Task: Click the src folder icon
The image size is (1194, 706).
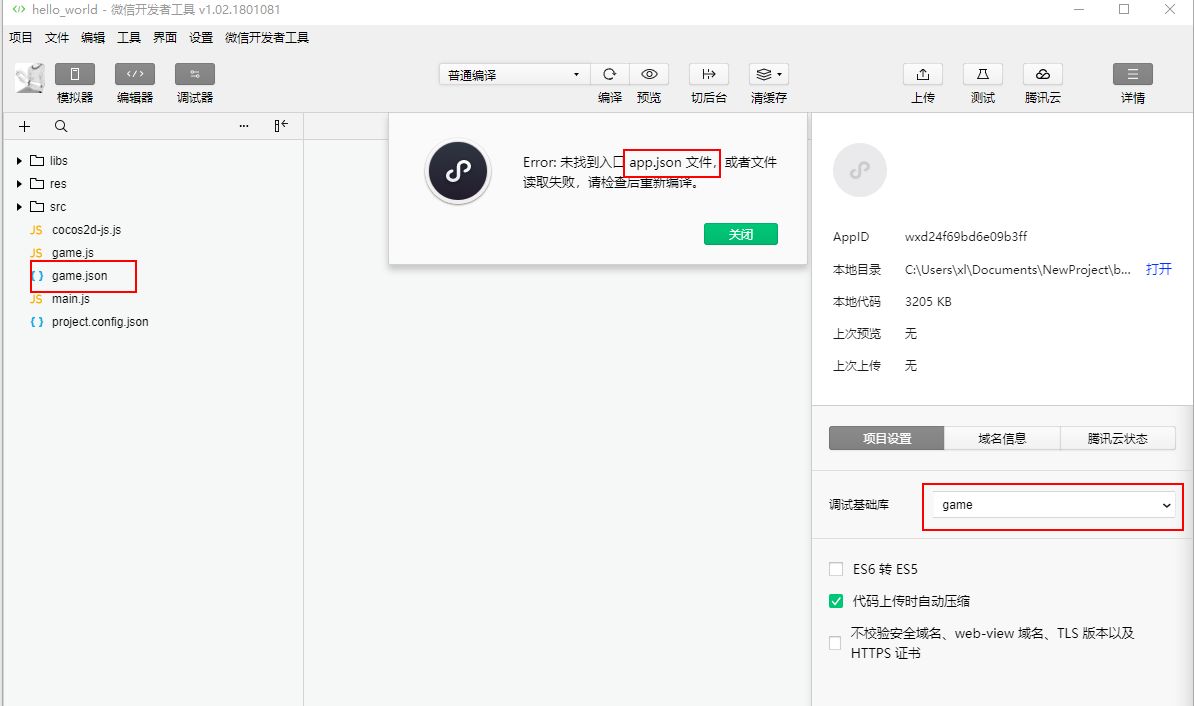Action: [37, 206]
